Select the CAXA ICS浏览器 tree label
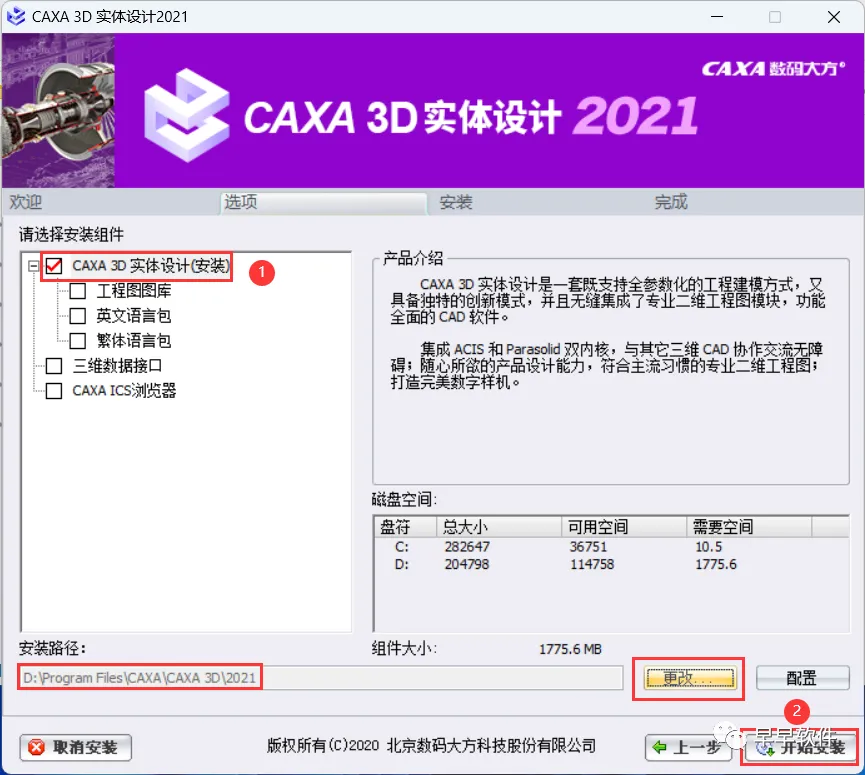 (124, 391)
